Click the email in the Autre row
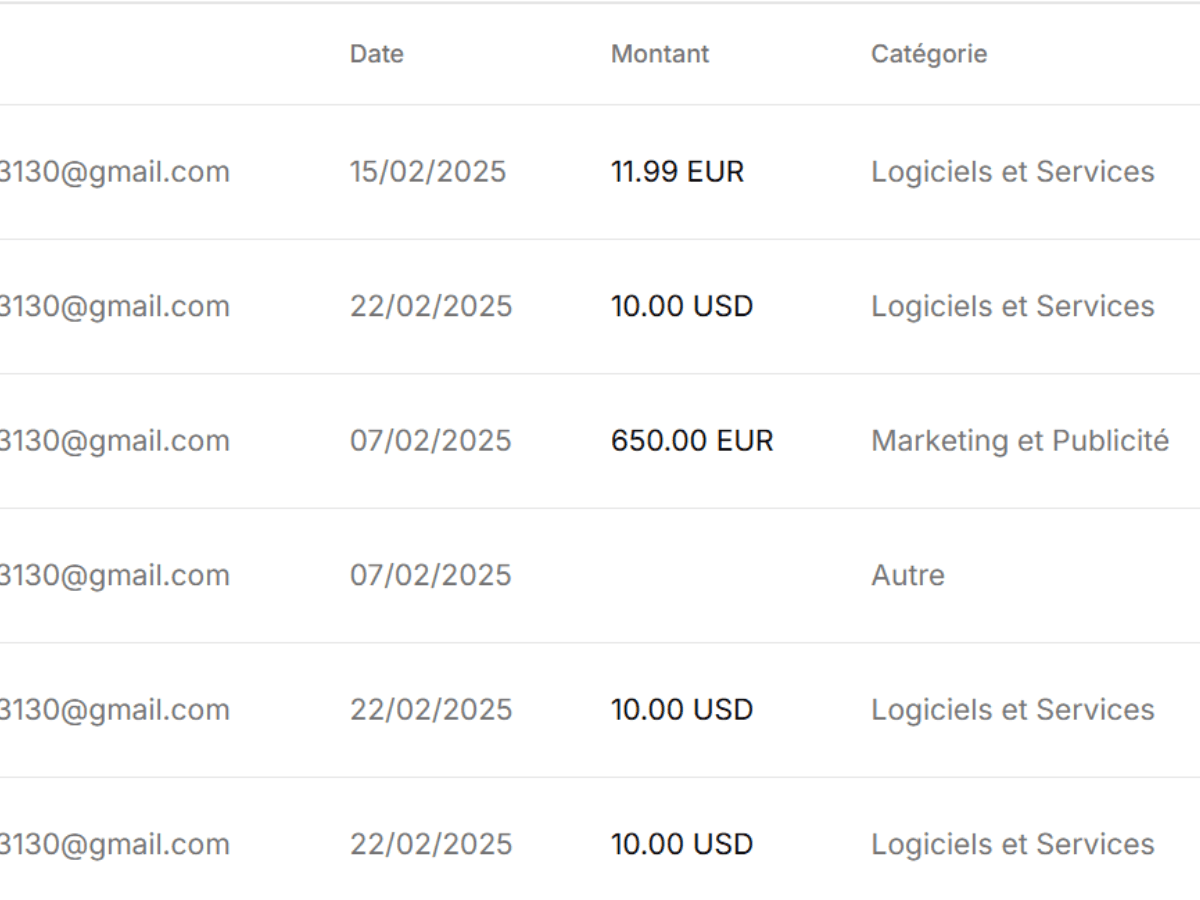 tap(115, 575)
